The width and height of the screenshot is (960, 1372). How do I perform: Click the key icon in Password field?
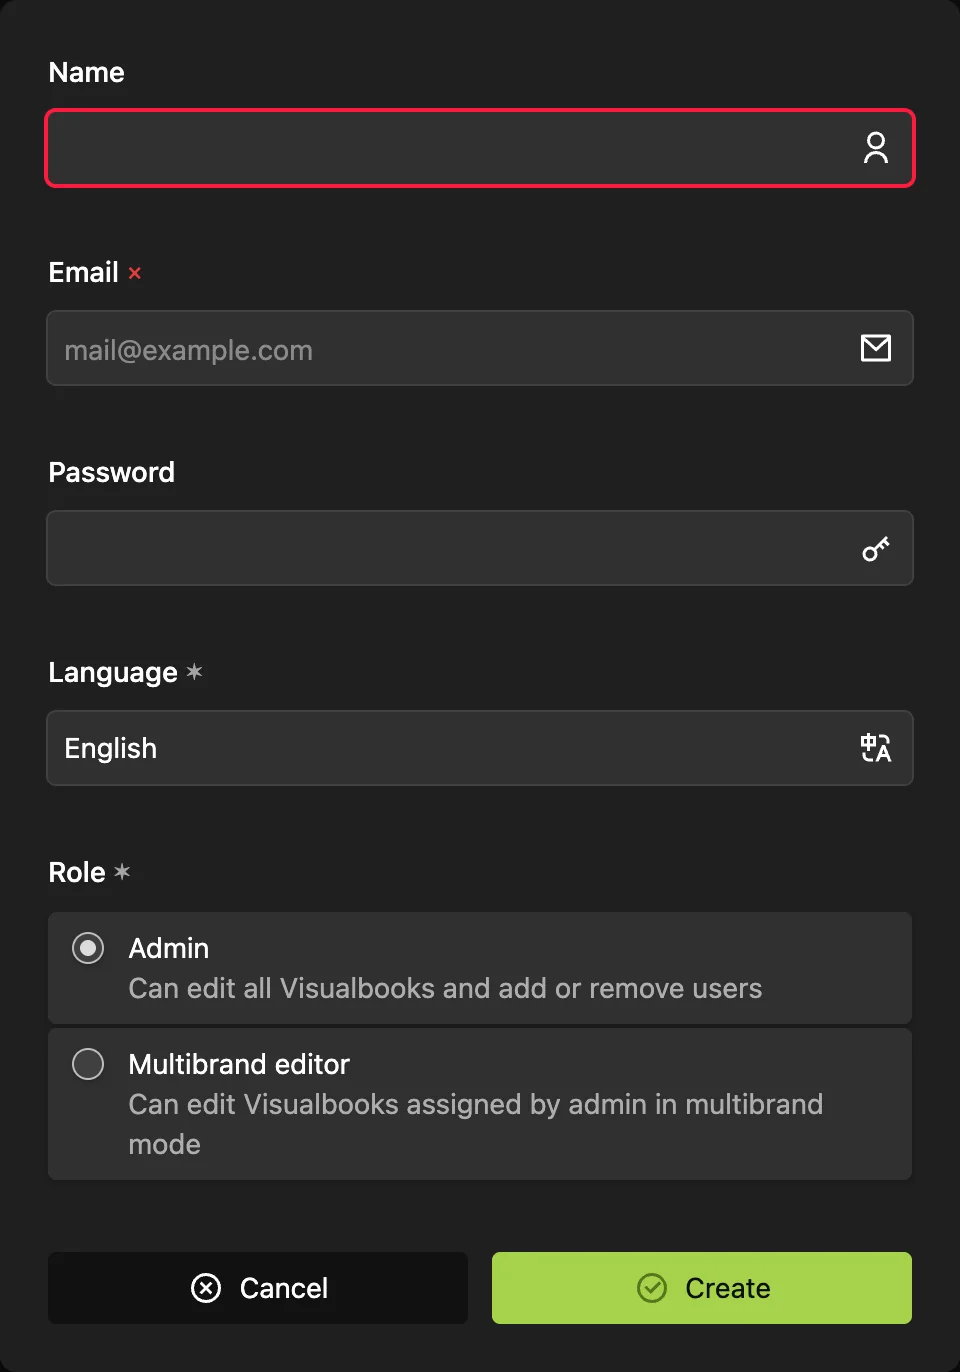click(x=876, y=548)
